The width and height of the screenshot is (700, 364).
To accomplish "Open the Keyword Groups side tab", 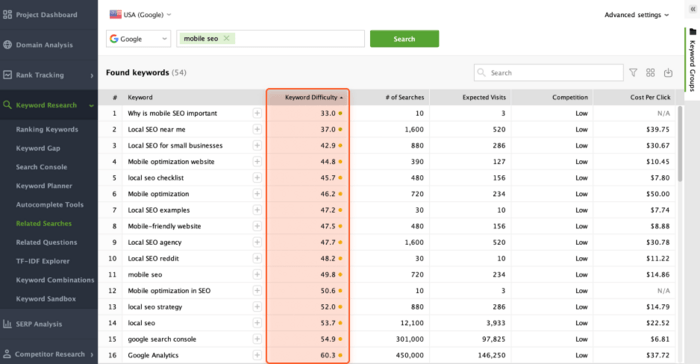I will (x=692, y=60).
